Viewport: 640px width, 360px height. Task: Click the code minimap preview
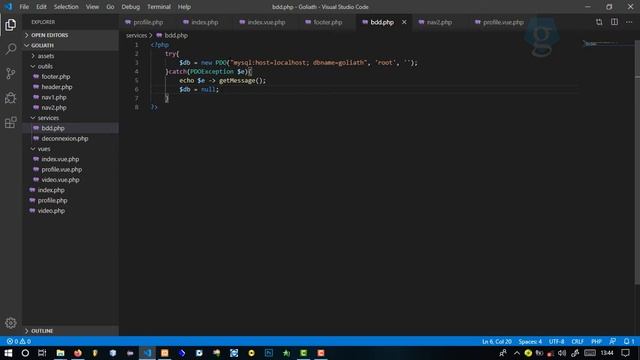click(x=607, y=43)
